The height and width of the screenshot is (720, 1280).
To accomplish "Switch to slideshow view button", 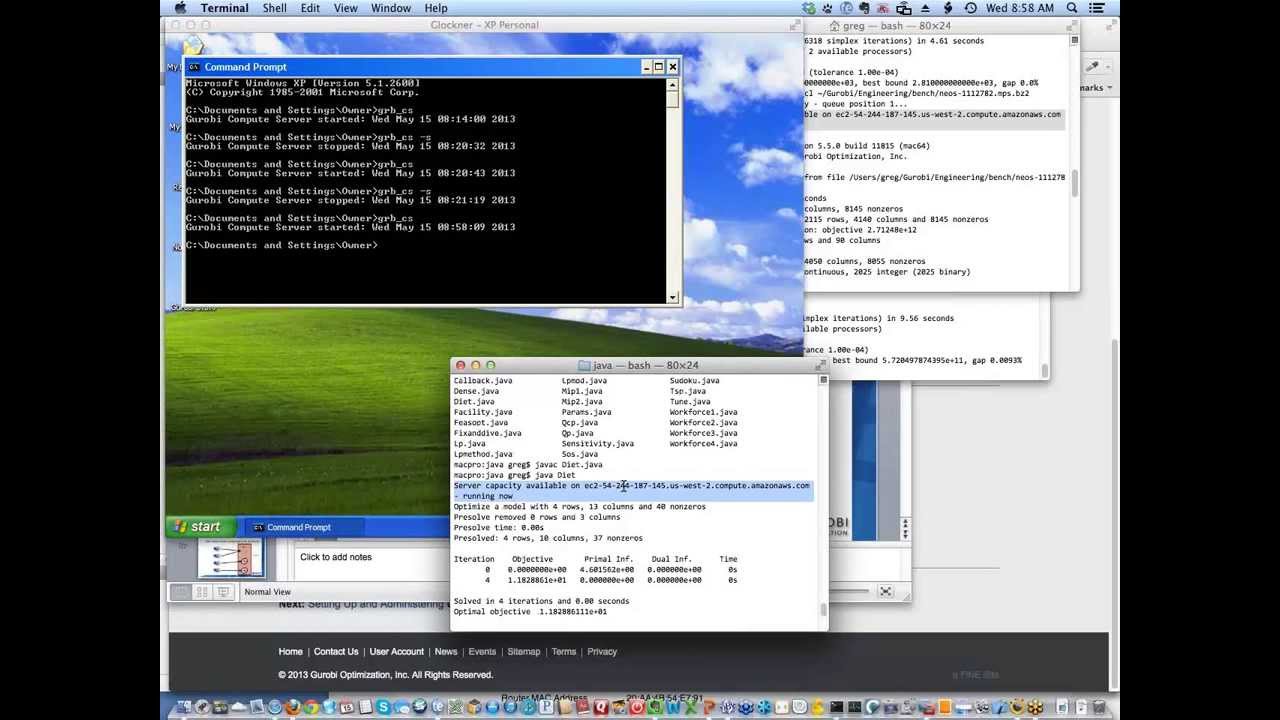I will [223, 592].
